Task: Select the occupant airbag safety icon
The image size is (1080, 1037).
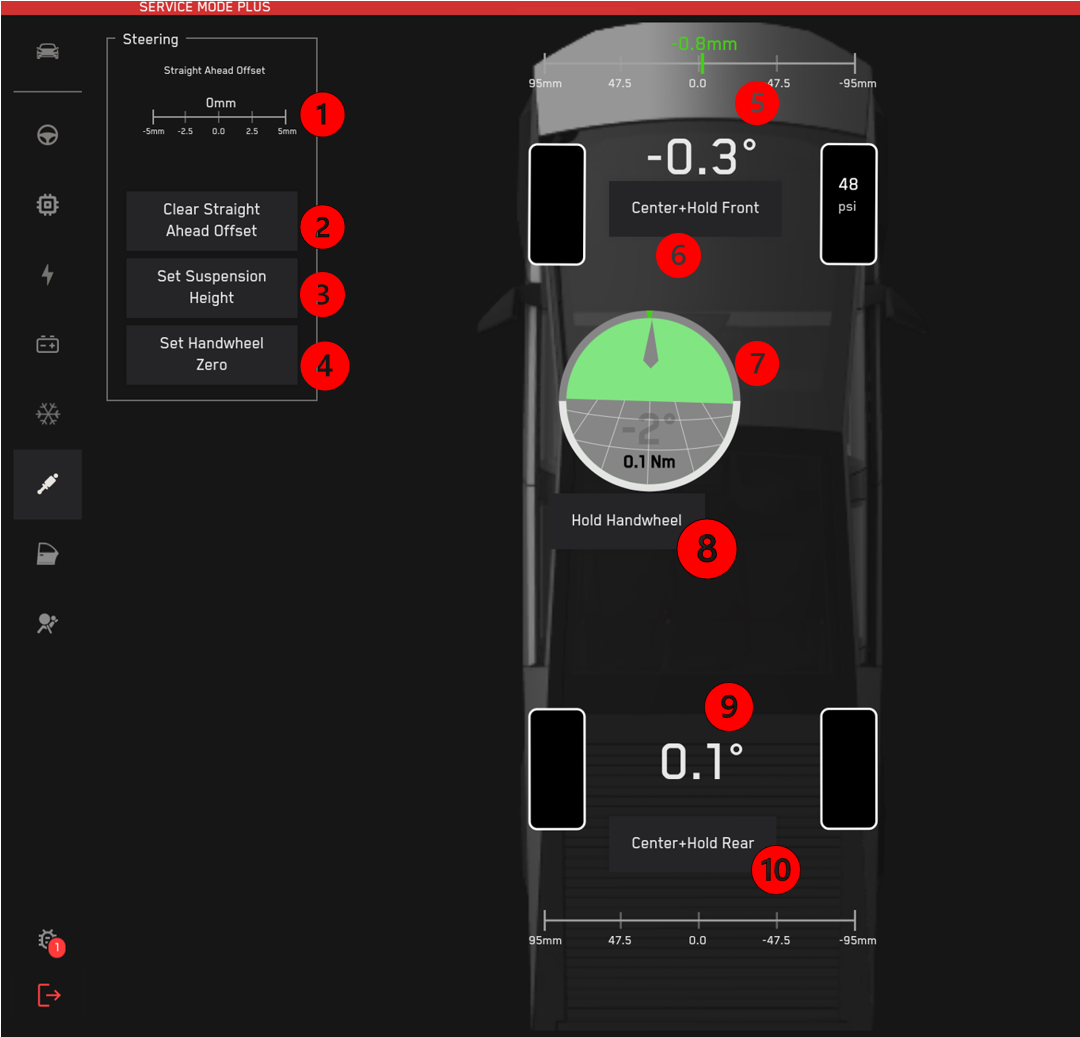Action: 47,623
